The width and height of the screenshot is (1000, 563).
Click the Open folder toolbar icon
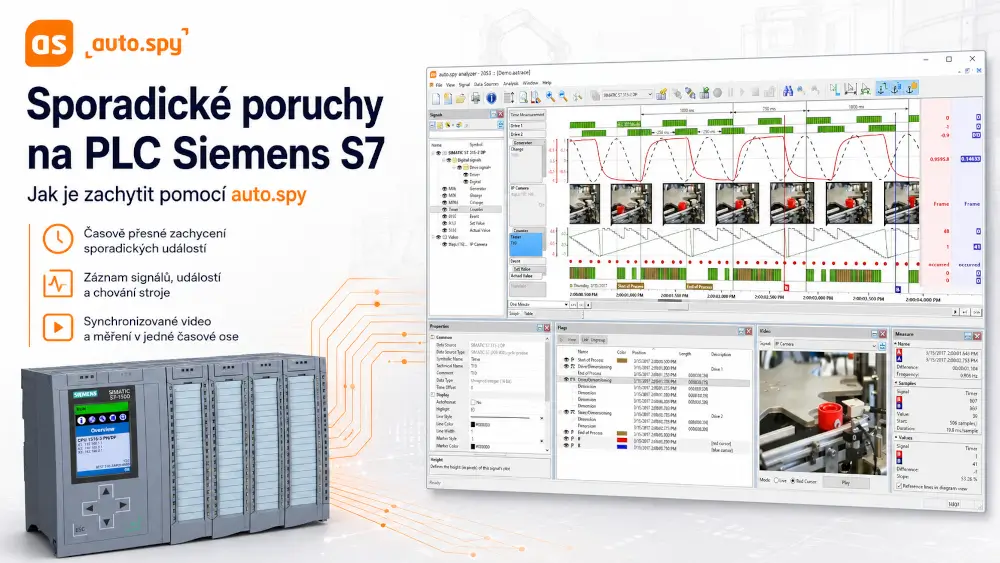pos(460,98)
